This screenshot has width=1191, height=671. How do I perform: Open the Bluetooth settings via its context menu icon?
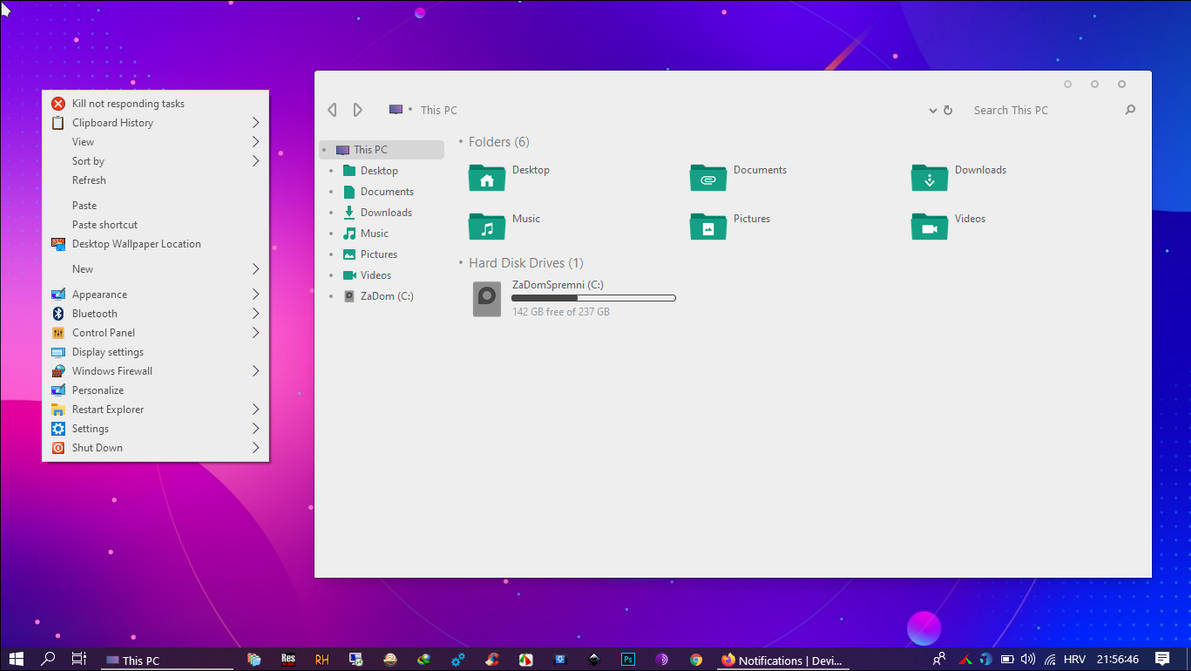coord(58,313)
